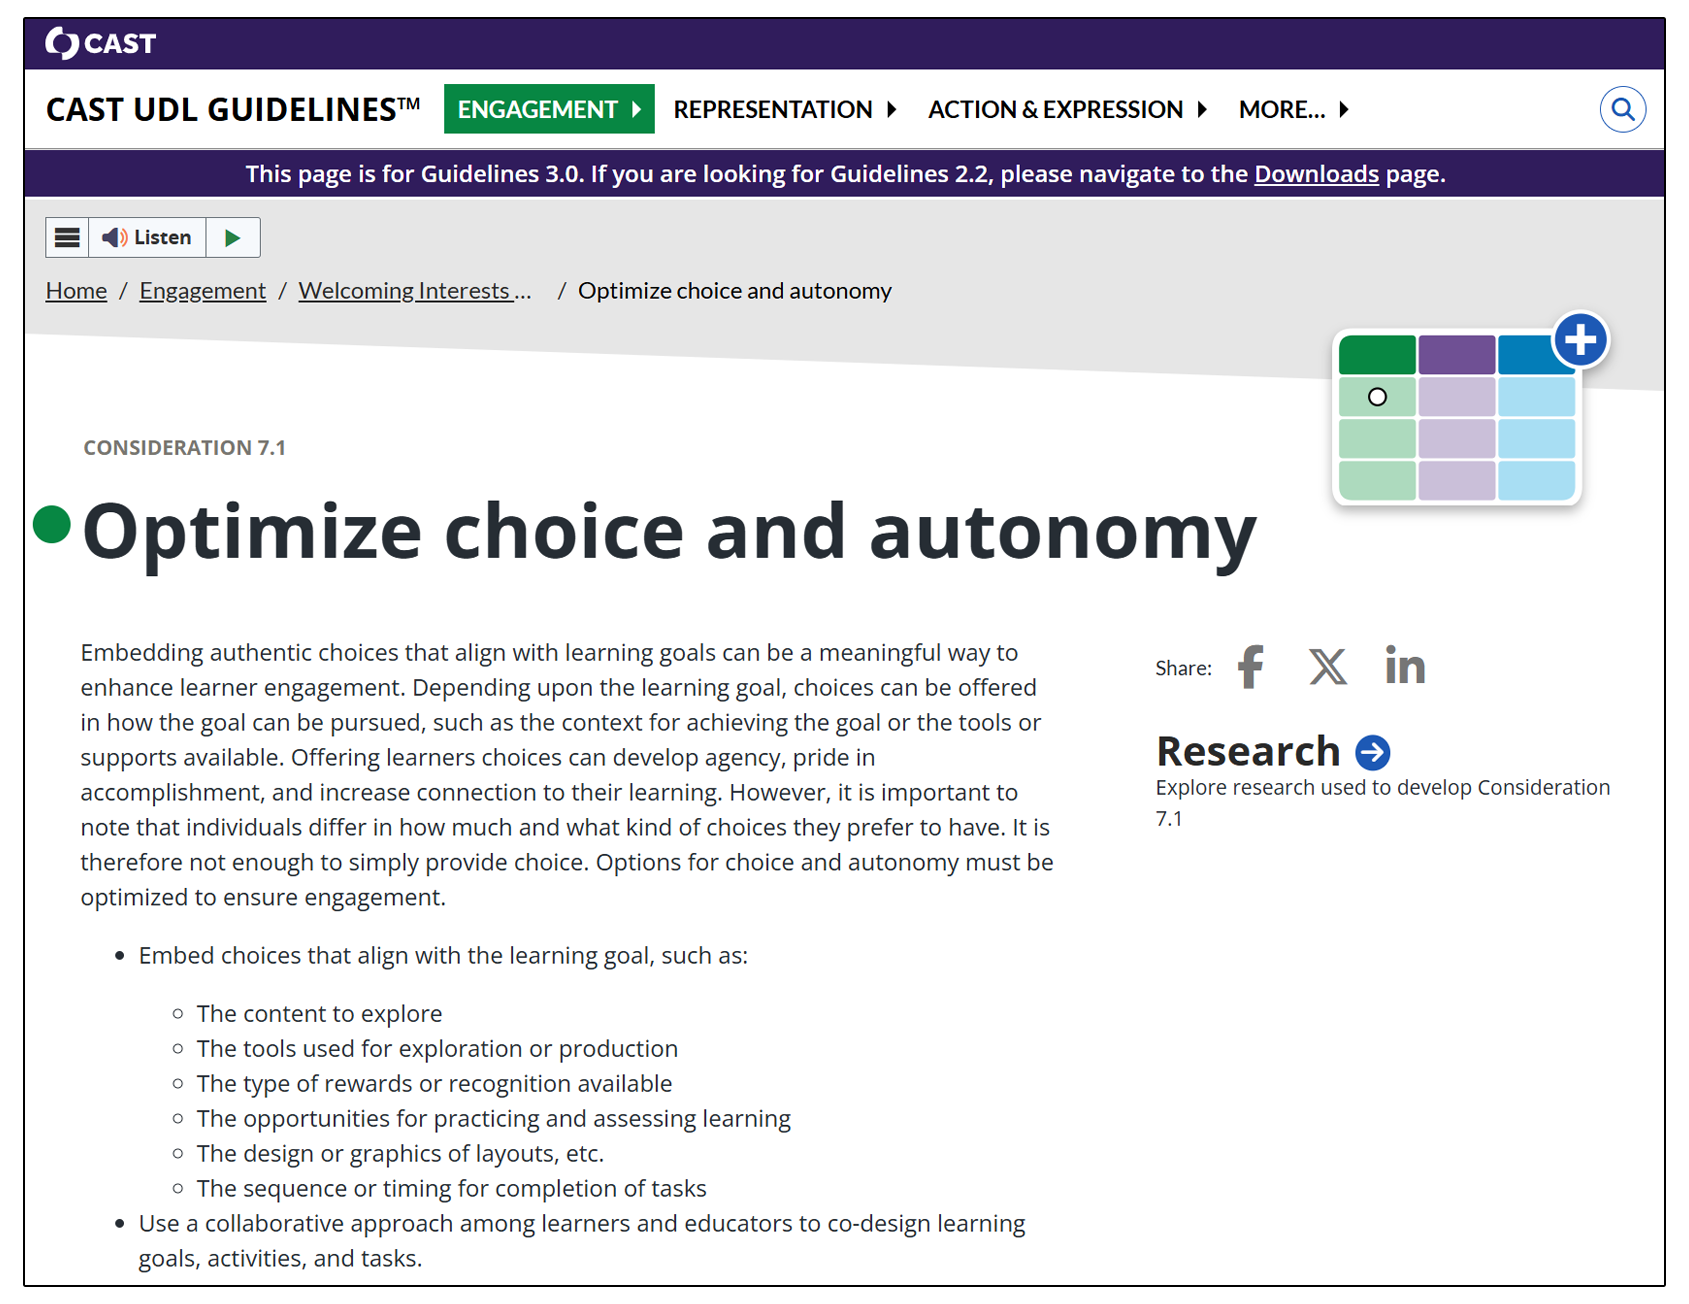The image size is (1689, 1304).
Task: Click the dark green header cell in grid
Action: pos(1377,354)
